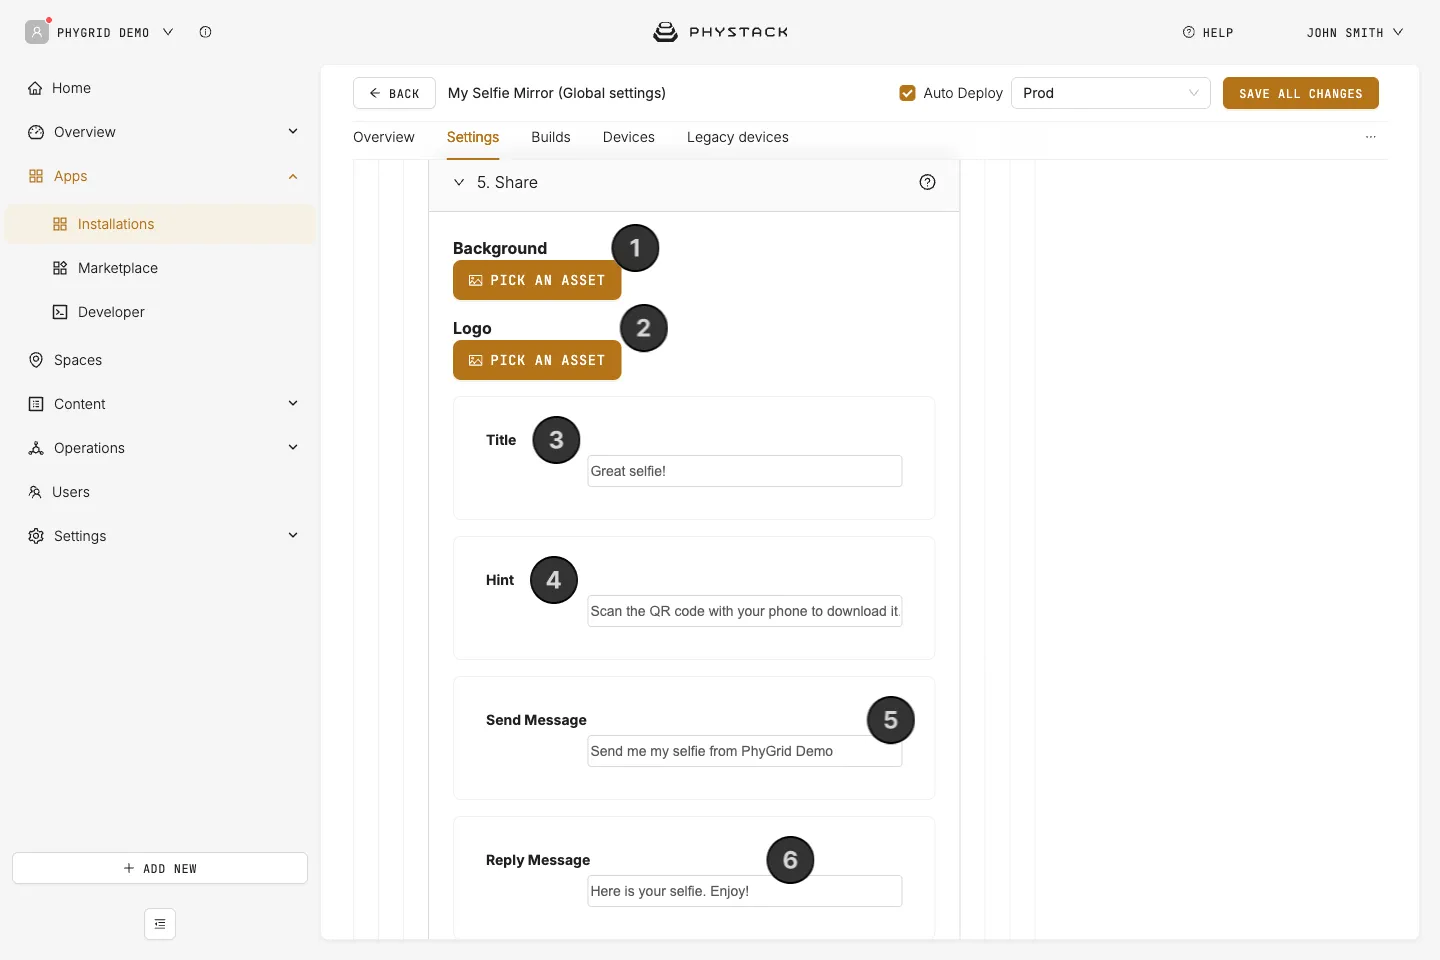Screen dimensions: 1440x960
Task: Click Save All Changes
Action: (1301, 93)
